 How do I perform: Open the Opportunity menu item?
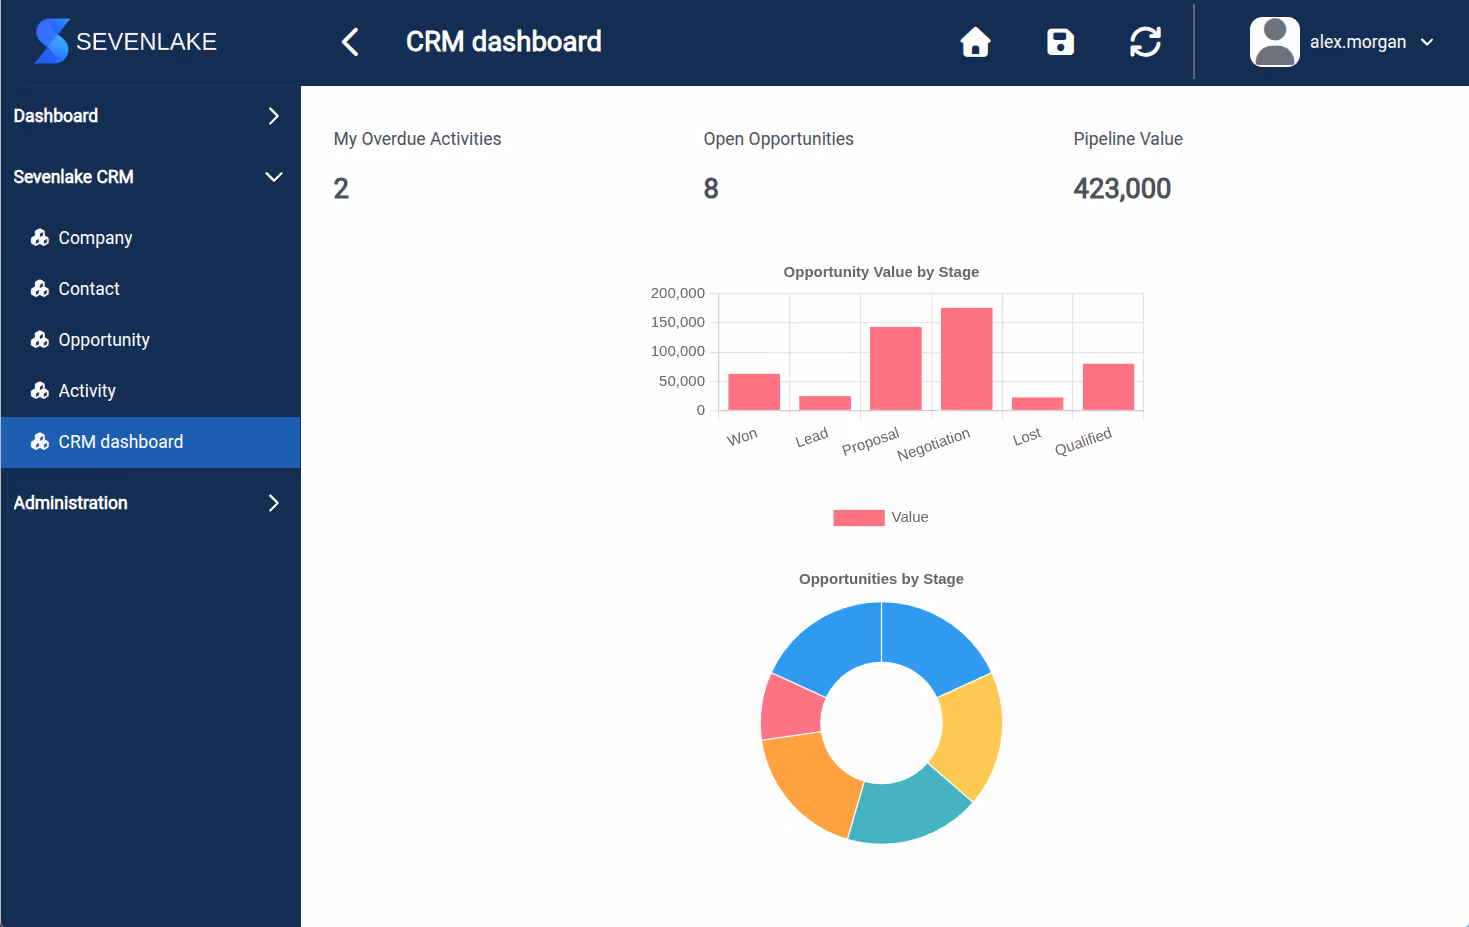click(150, 340)
